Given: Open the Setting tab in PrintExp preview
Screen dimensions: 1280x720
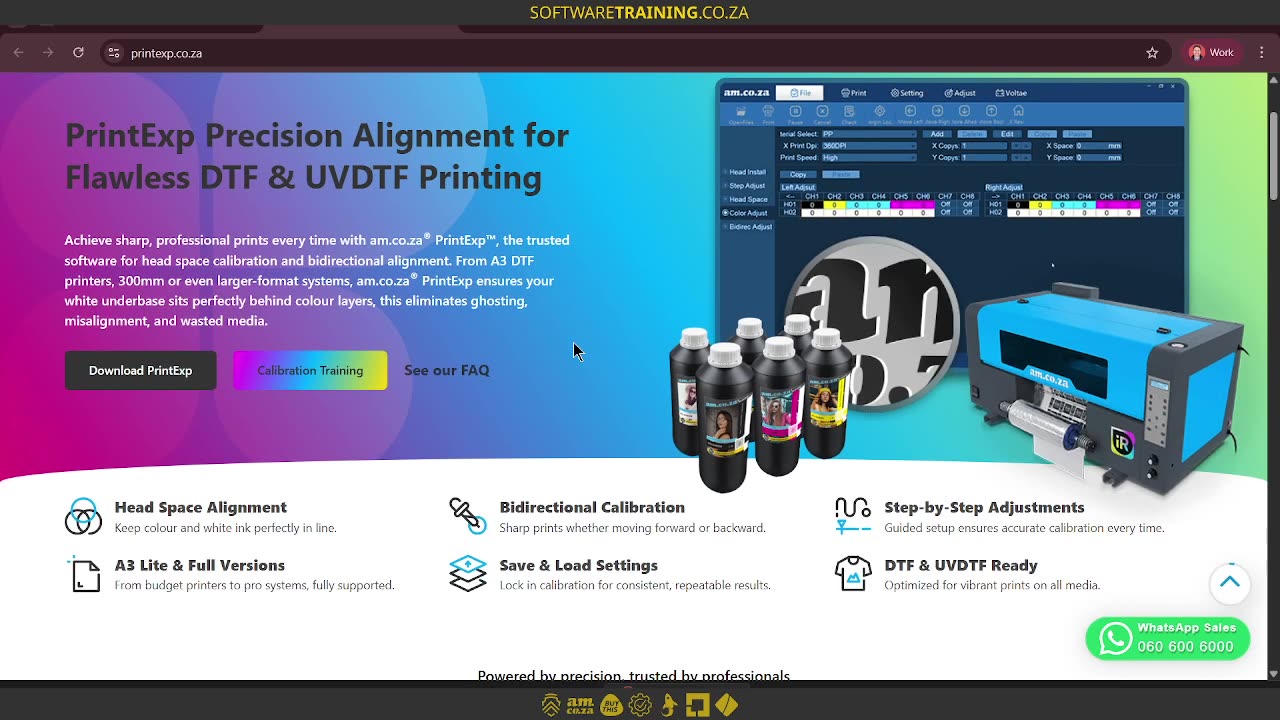Looking at the screenshot, I should pos(907,93).
